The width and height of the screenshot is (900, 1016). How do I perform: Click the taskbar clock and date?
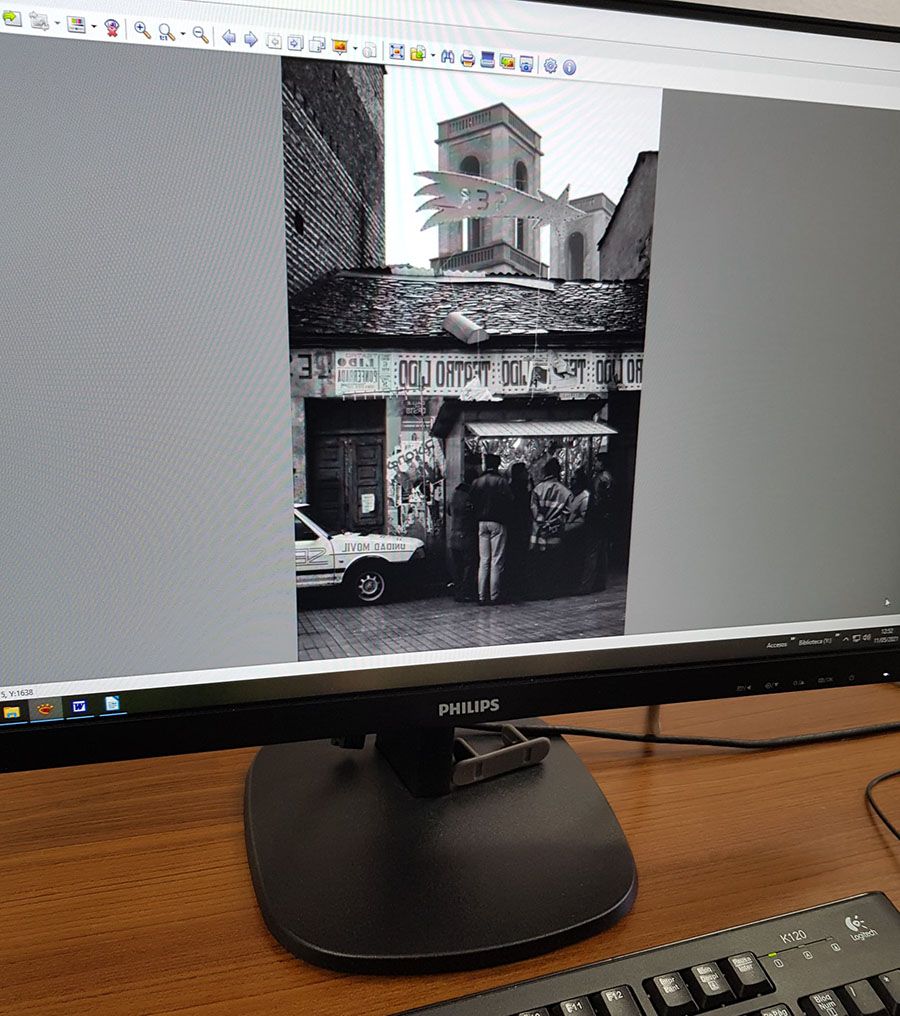pyautogui.click(x=886, y=635)
